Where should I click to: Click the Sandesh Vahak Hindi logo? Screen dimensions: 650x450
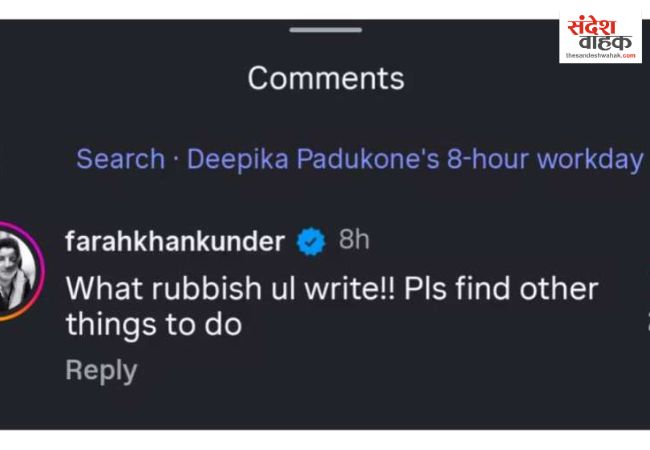click(600, 32)
